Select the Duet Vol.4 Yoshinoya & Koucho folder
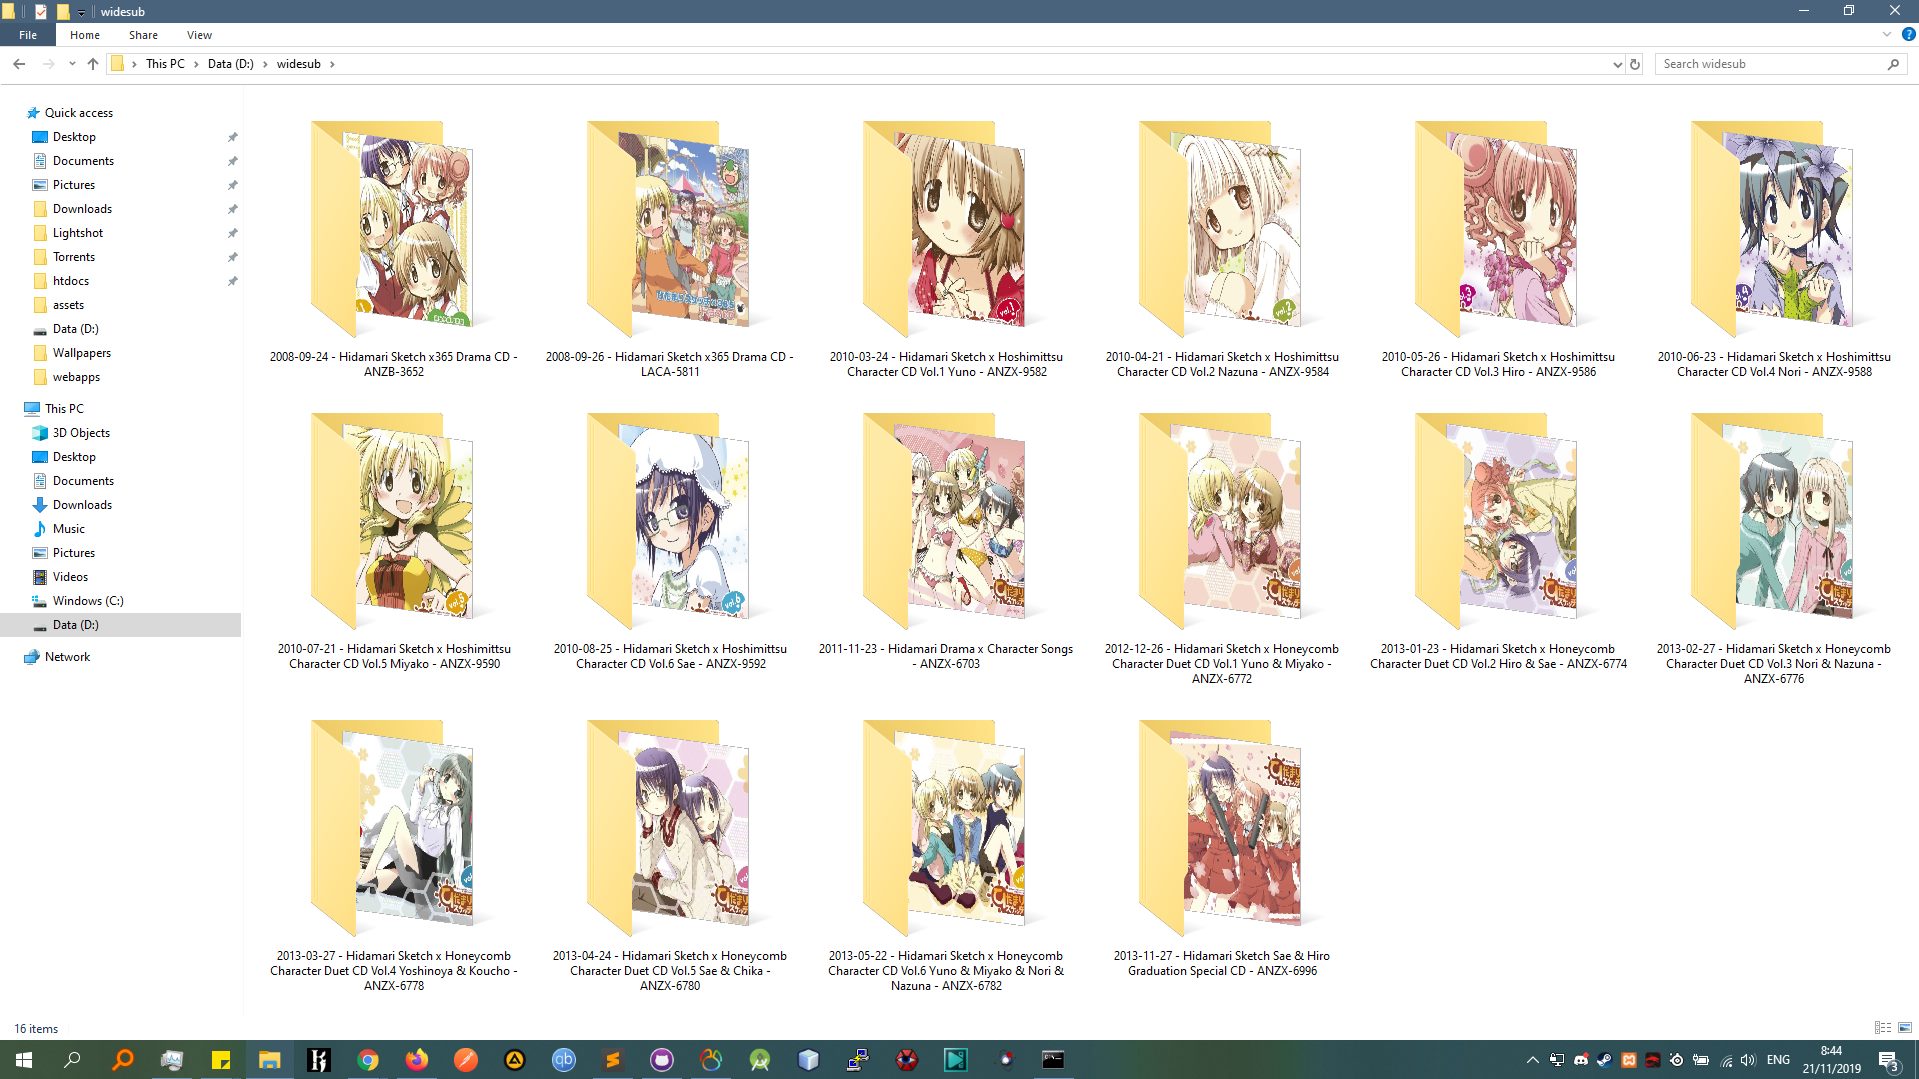This screenshot has height=1079, width=1919. pyautogui.click(x=394, y=856)
